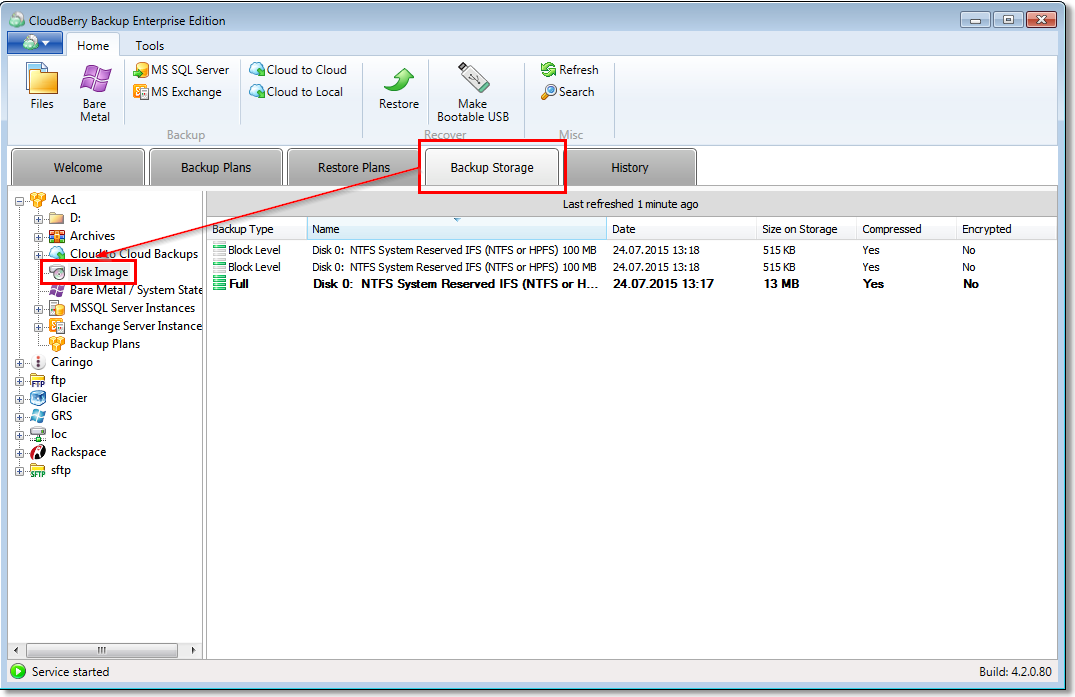Switch to the Home ribbon tab
Screen dimensions: 1075x697
point(93,45)
